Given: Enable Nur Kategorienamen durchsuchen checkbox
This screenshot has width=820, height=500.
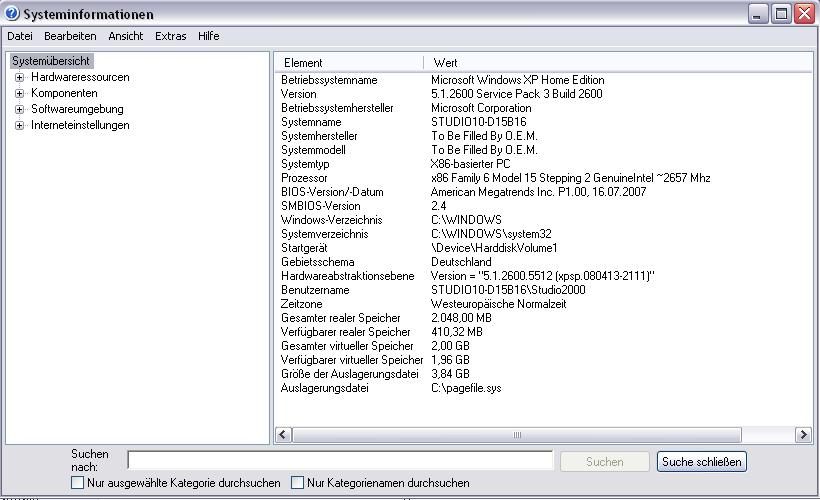Looking at the screenshot, I should click(x=297, y=483).
